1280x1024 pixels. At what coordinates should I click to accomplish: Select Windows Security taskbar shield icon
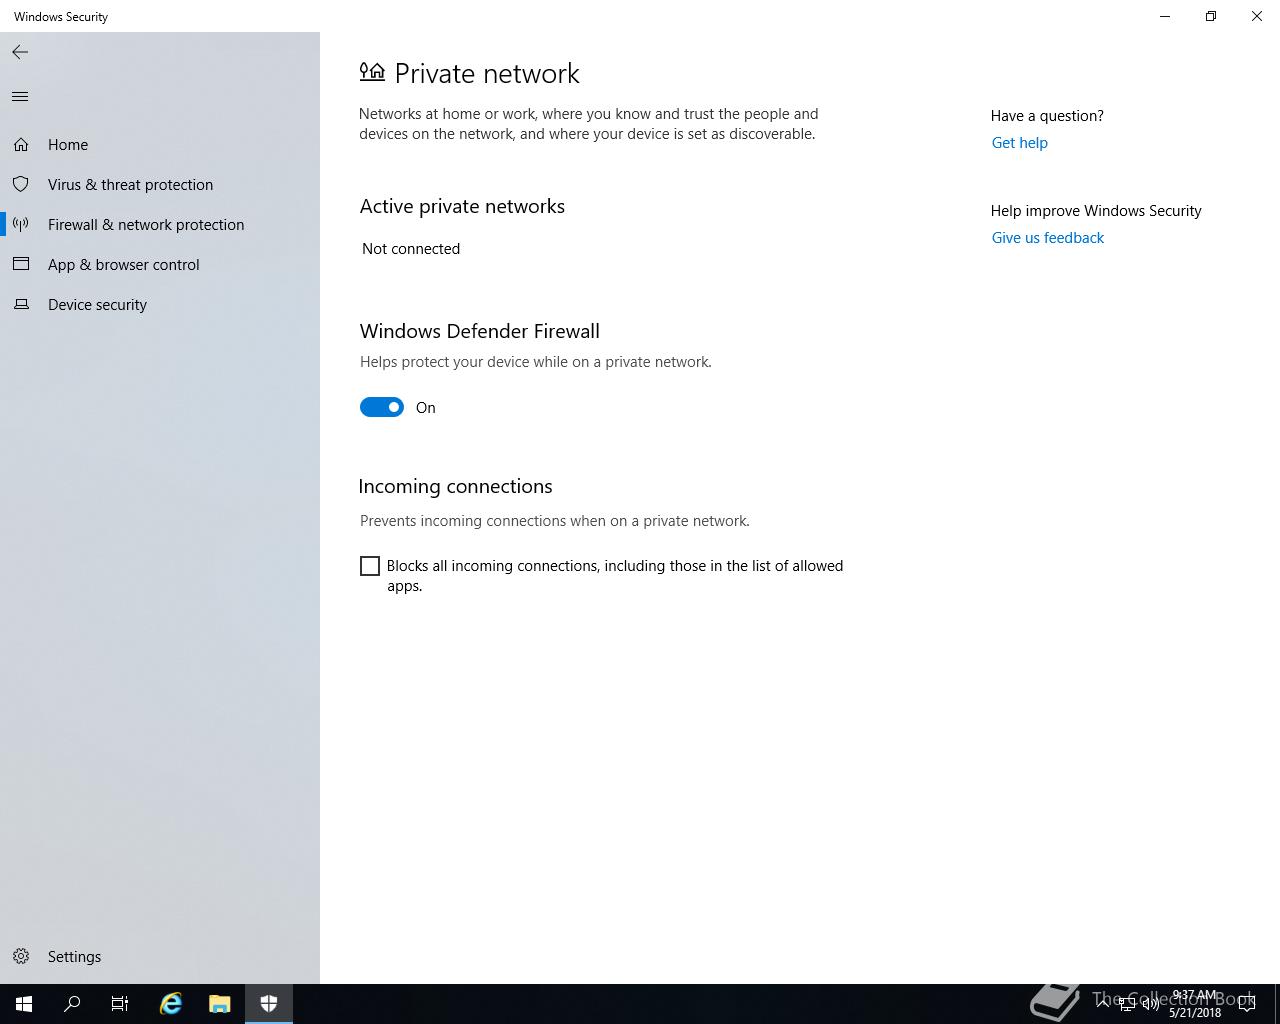(269, 1004)
